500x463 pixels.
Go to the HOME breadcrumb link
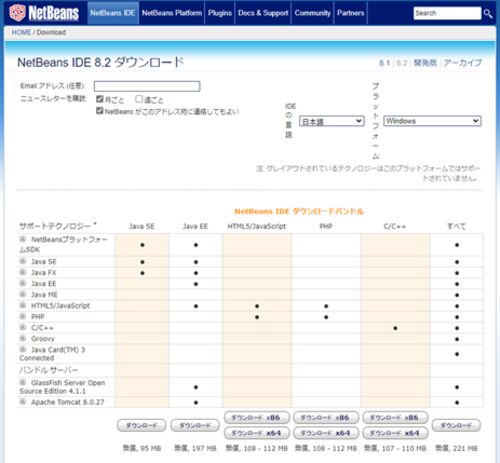coord(21,32)
